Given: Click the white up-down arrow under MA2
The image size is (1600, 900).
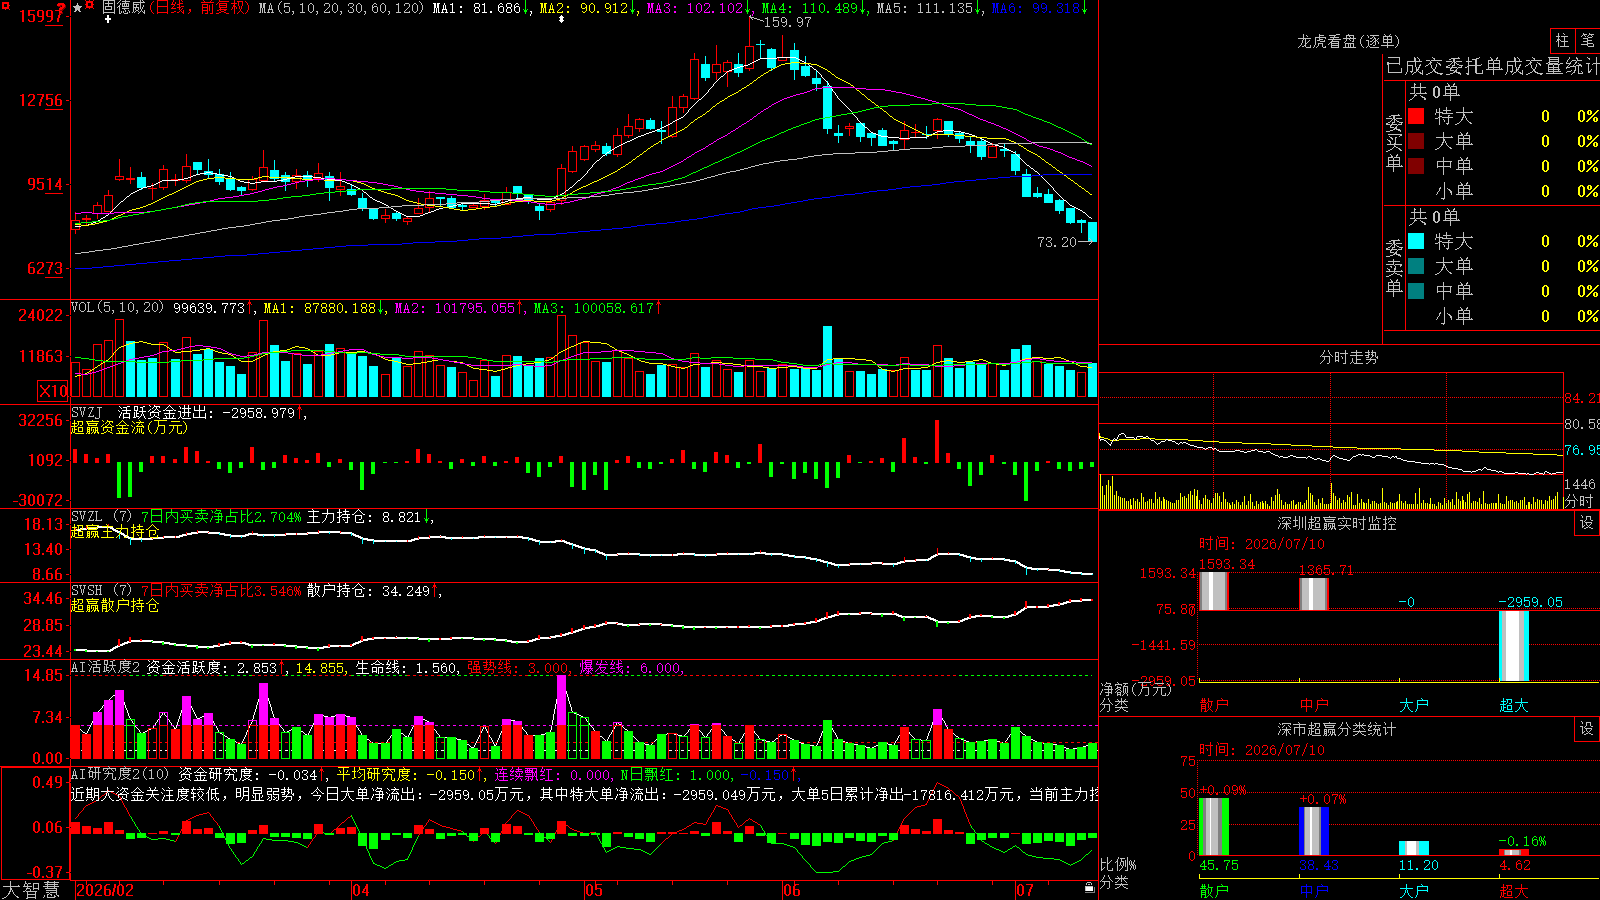Looking at the screenshot, I should pyautogui.click(x=561, y=19).
